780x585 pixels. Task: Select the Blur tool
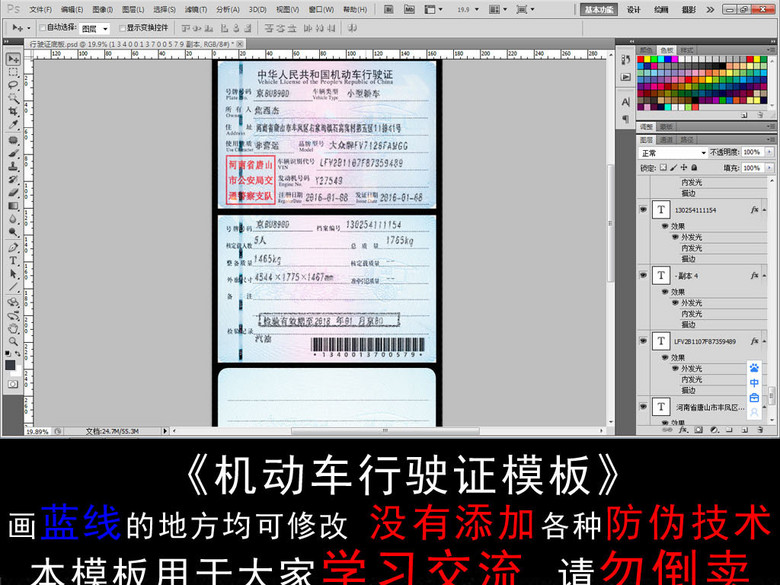(x=13, y=218)
